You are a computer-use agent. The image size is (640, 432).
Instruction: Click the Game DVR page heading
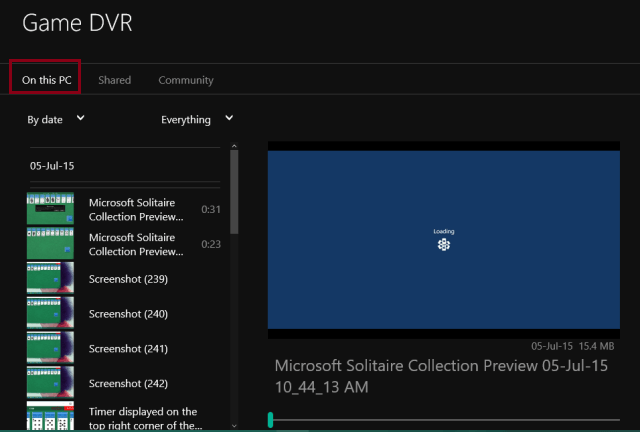coord(77,22)
